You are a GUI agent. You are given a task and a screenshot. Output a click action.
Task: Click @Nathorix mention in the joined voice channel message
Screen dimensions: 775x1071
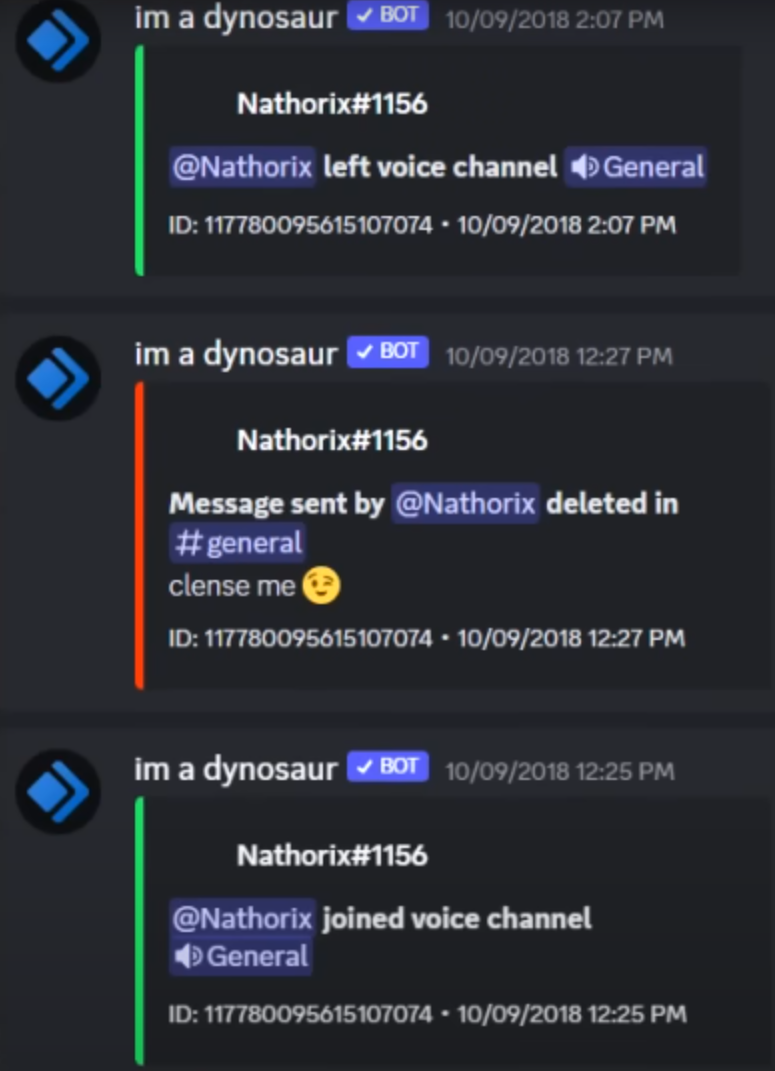coord(242,919)
